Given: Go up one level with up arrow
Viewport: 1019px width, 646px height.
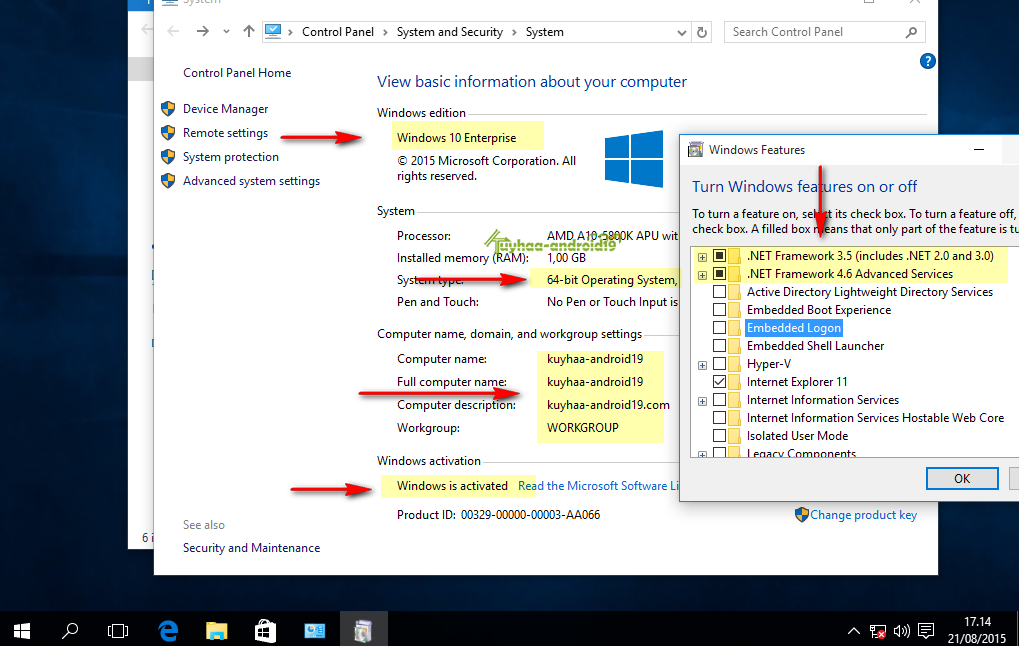Looking at the screenshot, I should 249,31.
